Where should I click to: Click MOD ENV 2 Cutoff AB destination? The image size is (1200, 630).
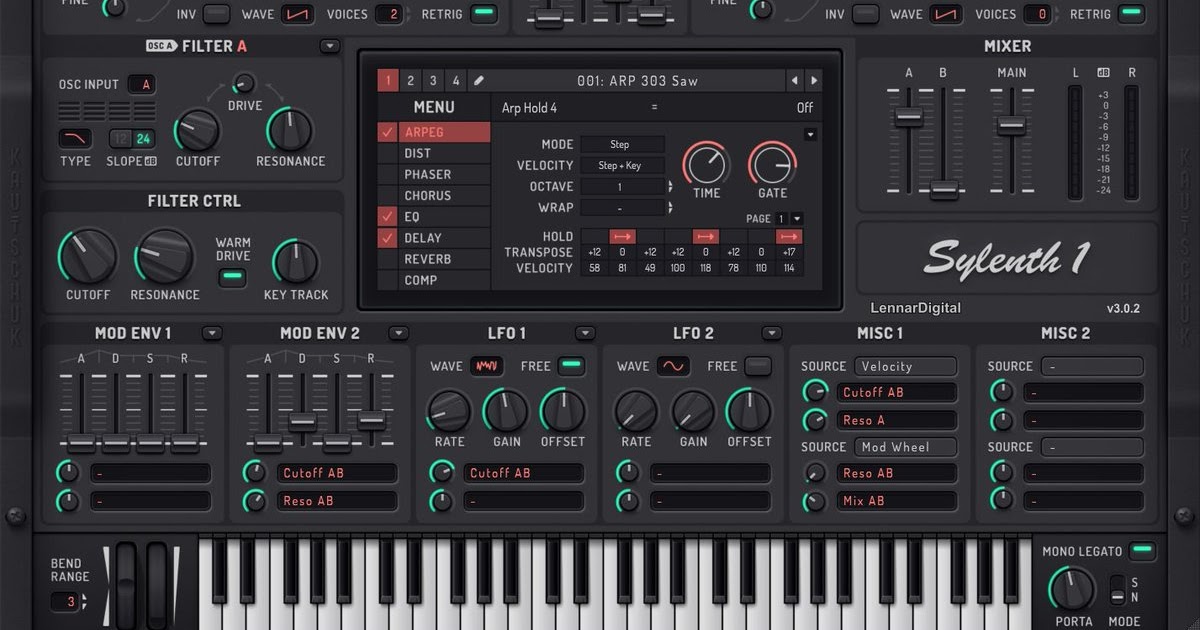(336, 473)
